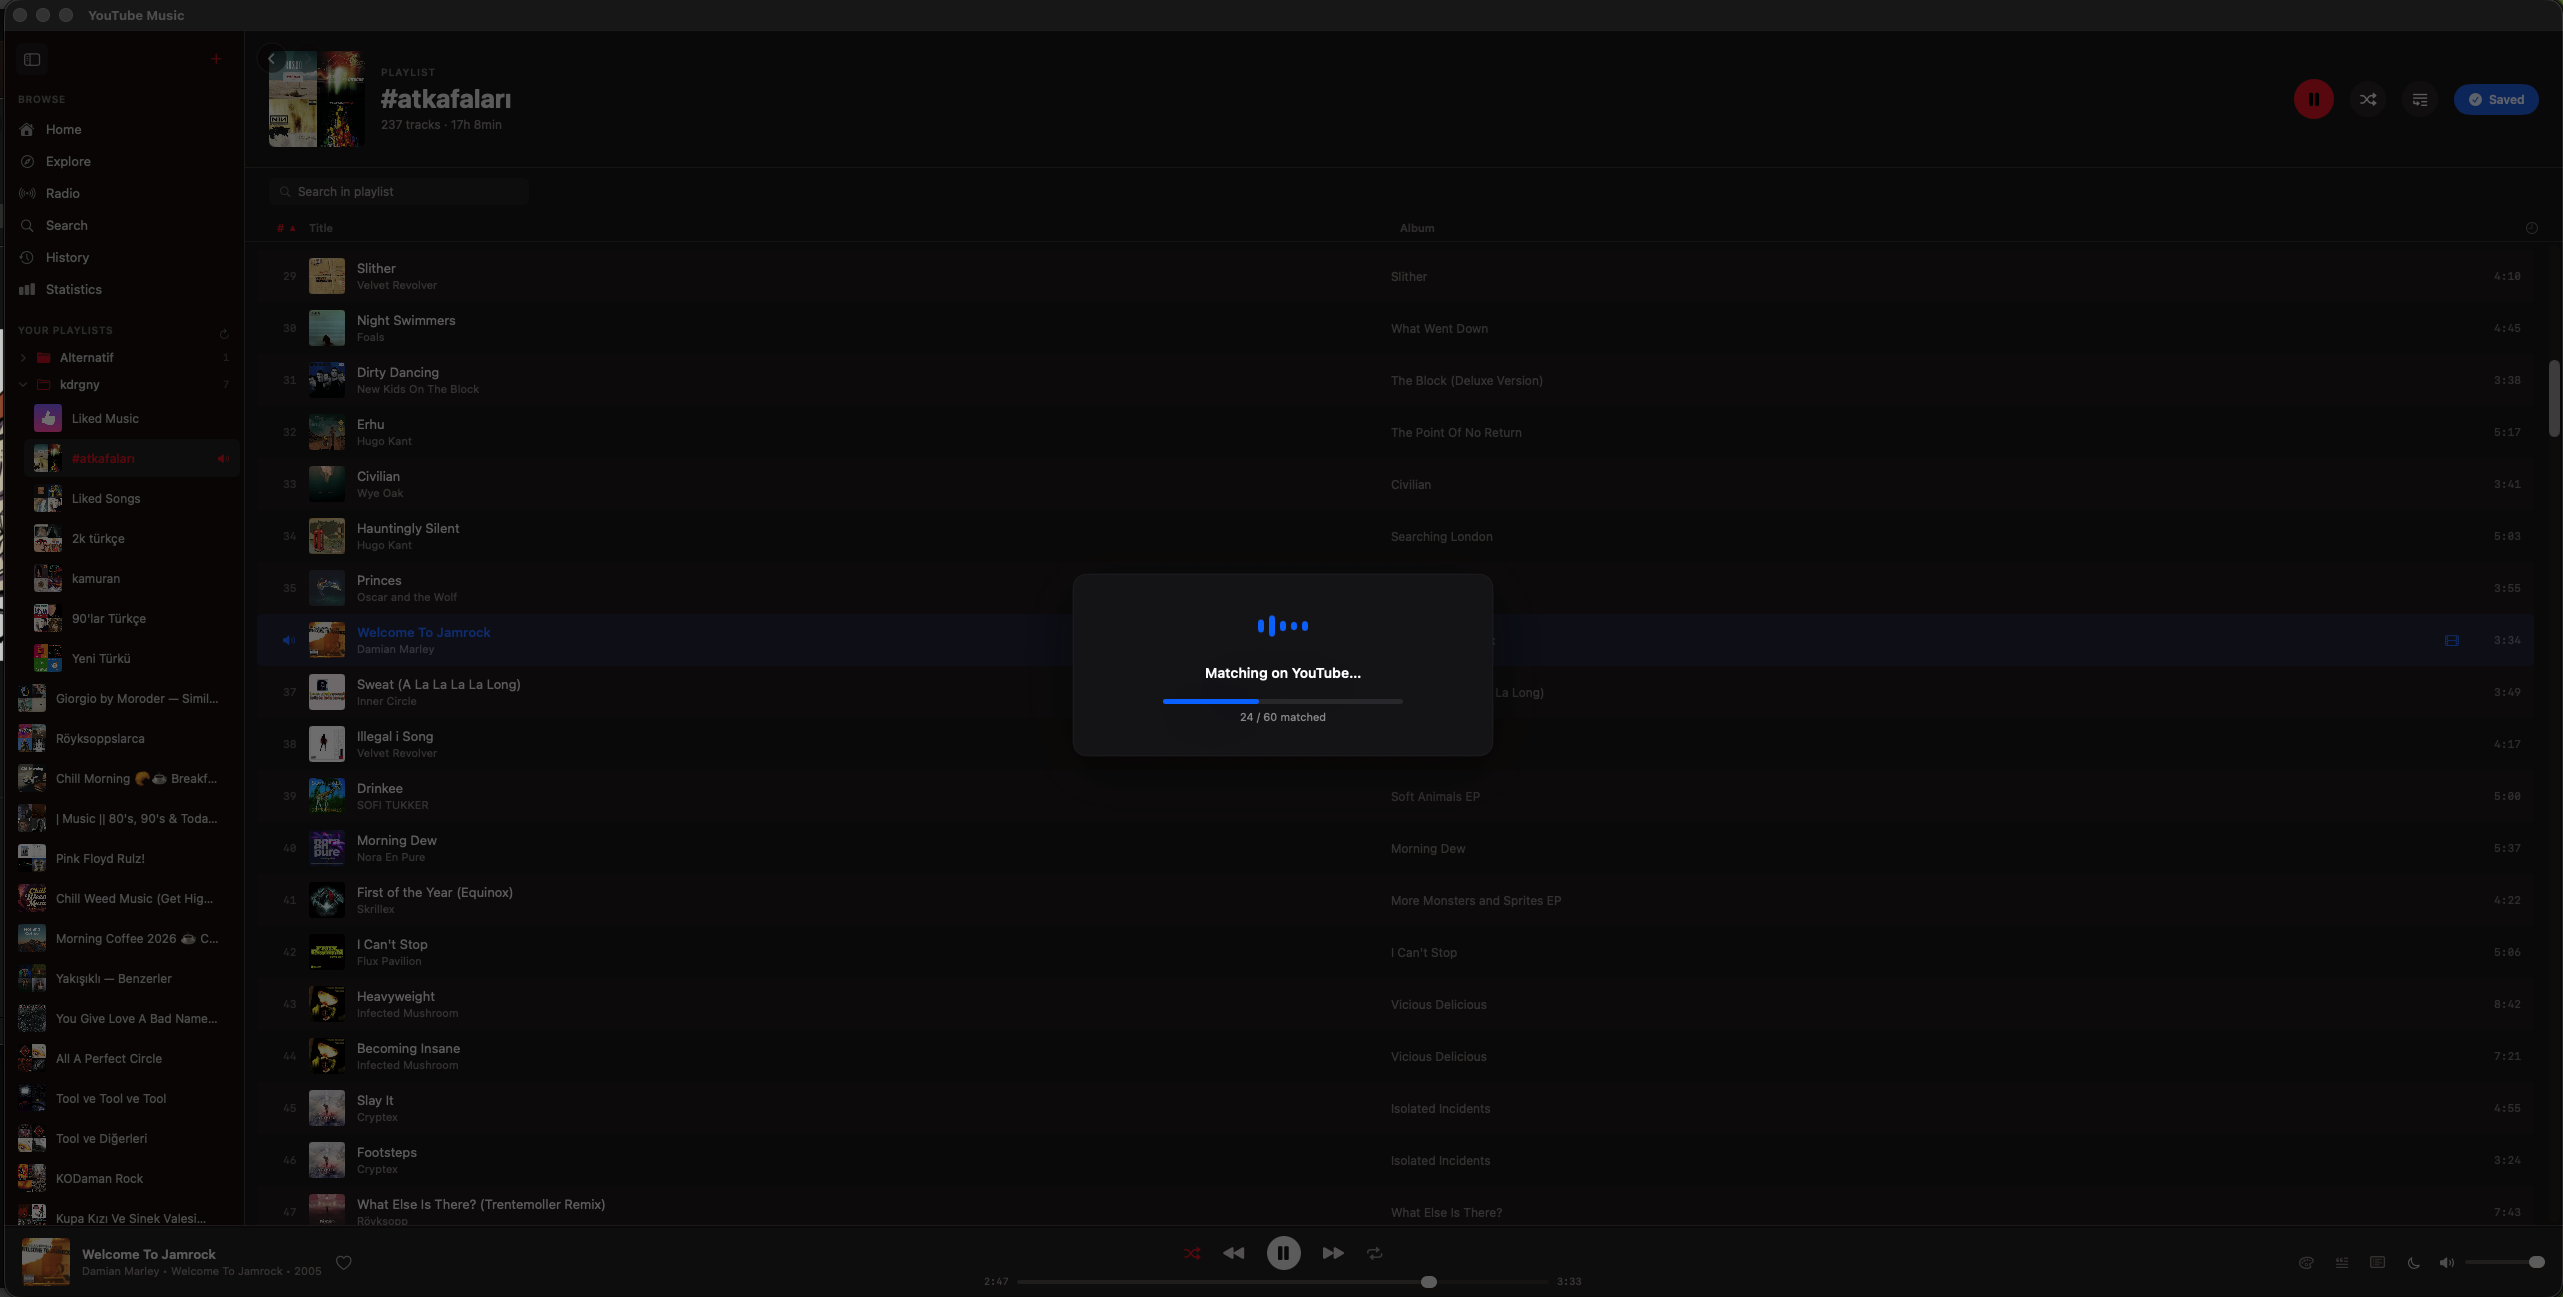Image resolution: width=2563 pixels, height=1297 pixels.
Task: Click the now playing album art
Action: (46, 1261)
